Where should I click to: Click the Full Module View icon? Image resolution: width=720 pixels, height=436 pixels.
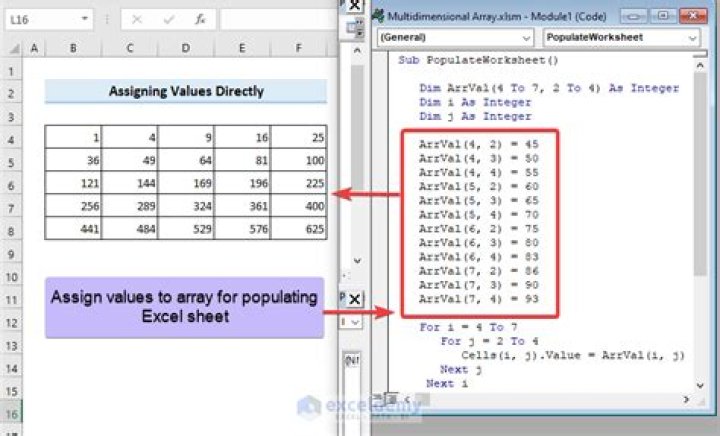click(x=392, y=397)
